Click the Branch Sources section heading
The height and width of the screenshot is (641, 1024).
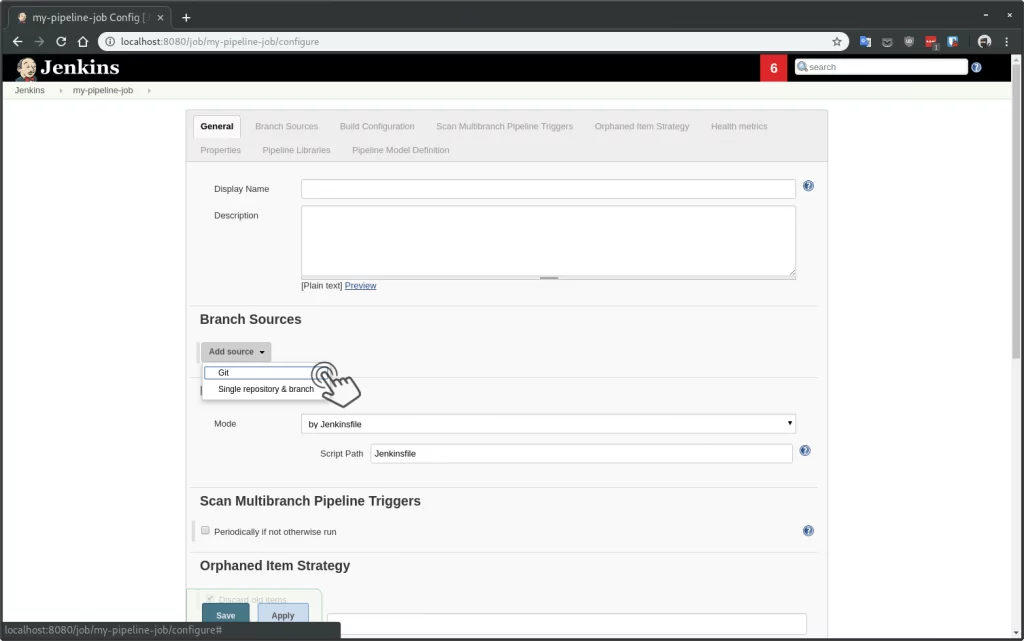pos(251,320)
